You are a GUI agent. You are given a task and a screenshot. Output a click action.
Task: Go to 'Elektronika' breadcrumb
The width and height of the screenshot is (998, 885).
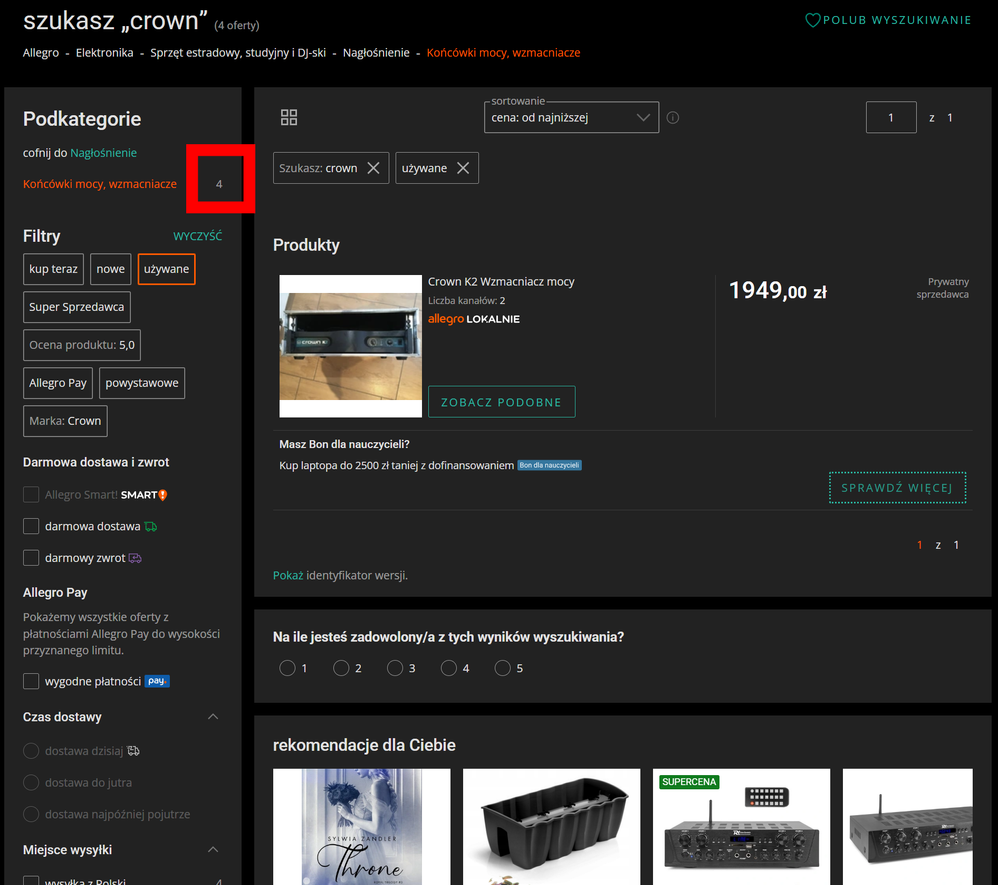click(x=104, y=53)
